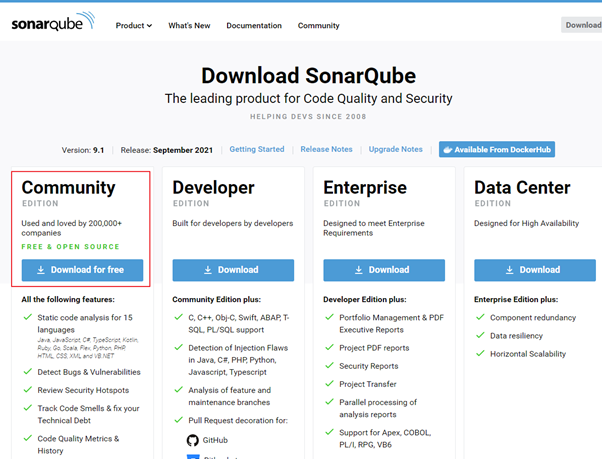The image size is (602, 459).
Task: Click checkmark beside Data resiliency
Action: pos(480,335)
